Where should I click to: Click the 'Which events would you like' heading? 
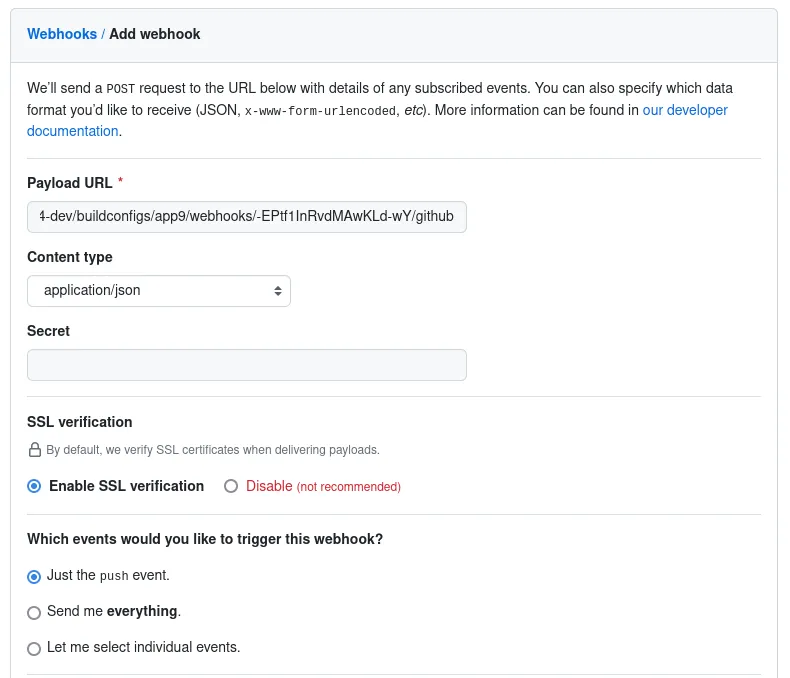(x=205, y=539)
